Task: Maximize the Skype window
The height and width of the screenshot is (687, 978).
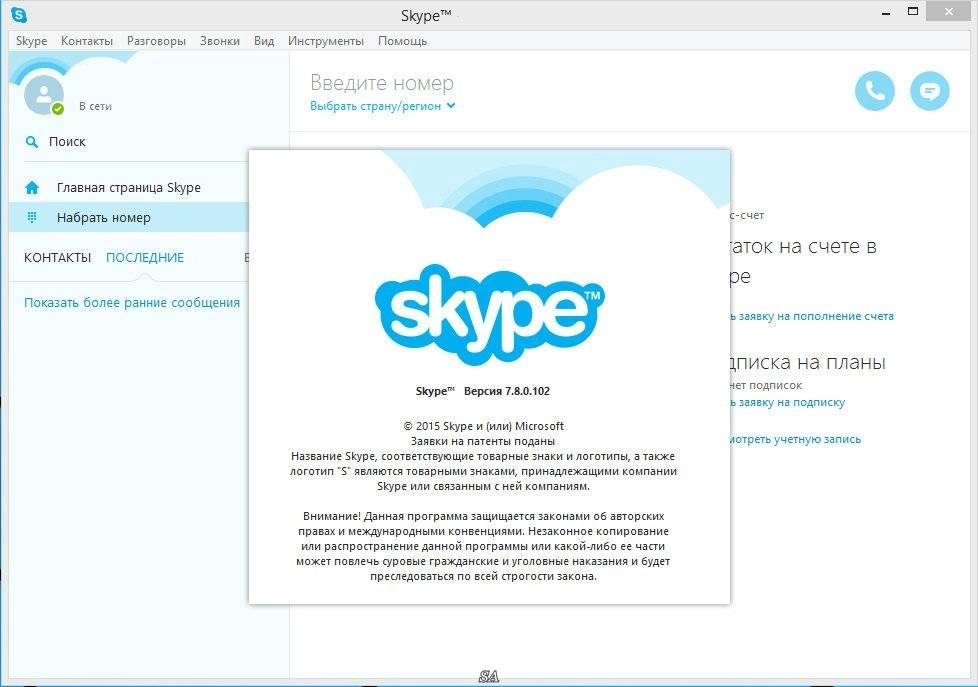Action: pos(913,11)
